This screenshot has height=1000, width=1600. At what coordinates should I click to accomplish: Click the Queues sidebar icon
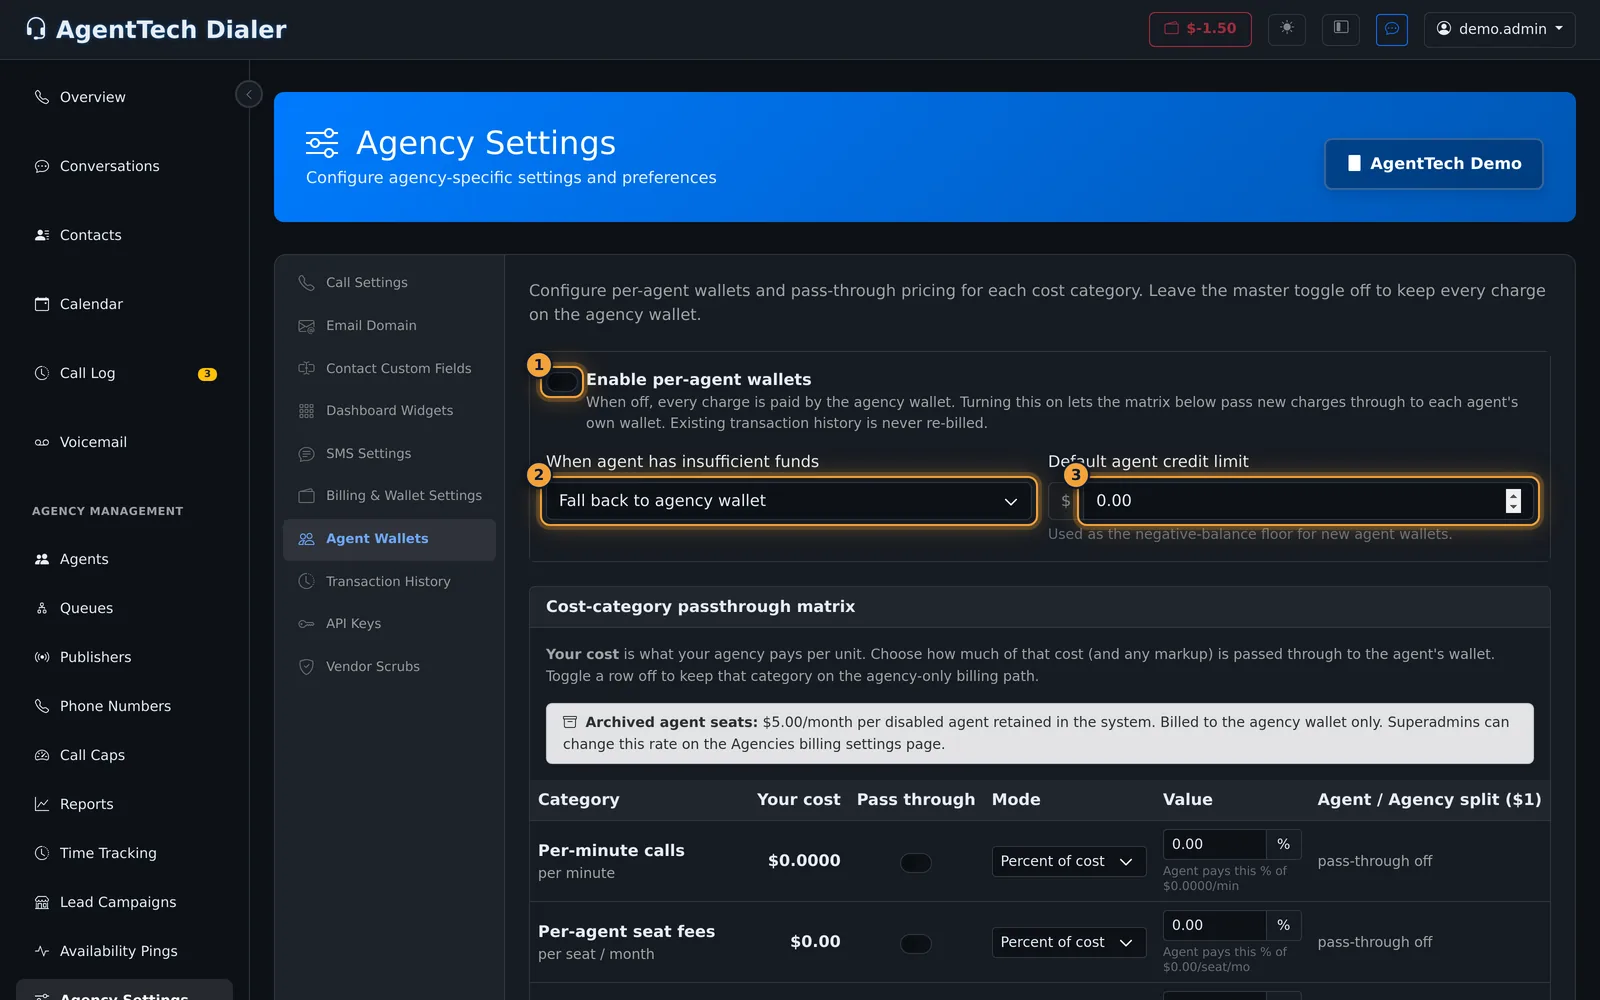(42, 608)
